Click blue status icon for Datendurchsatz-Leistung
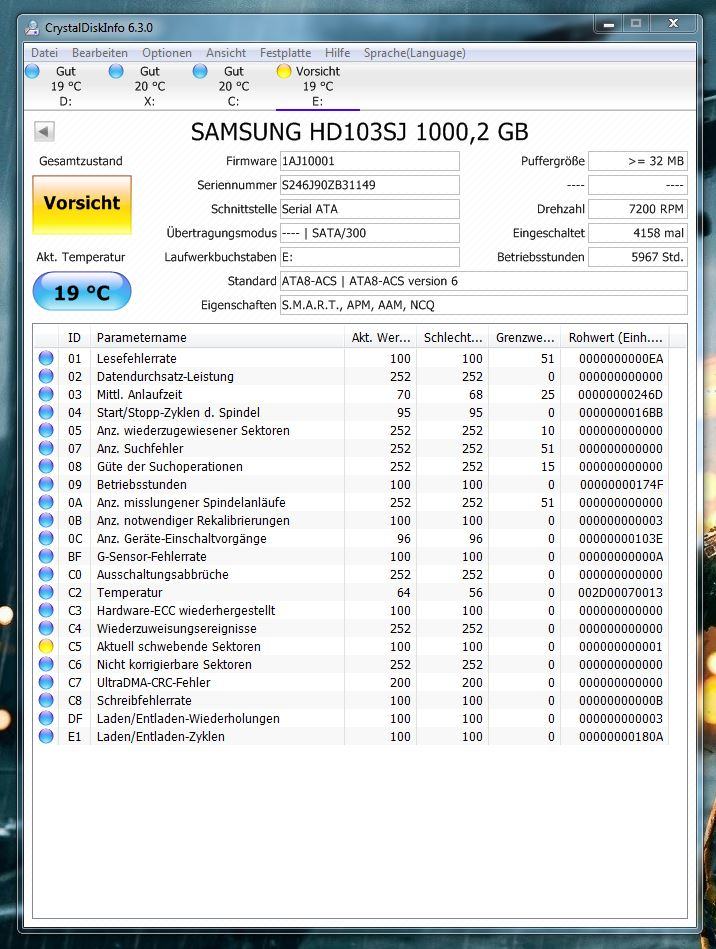This screenshot has height=949, width=716. 46,376
